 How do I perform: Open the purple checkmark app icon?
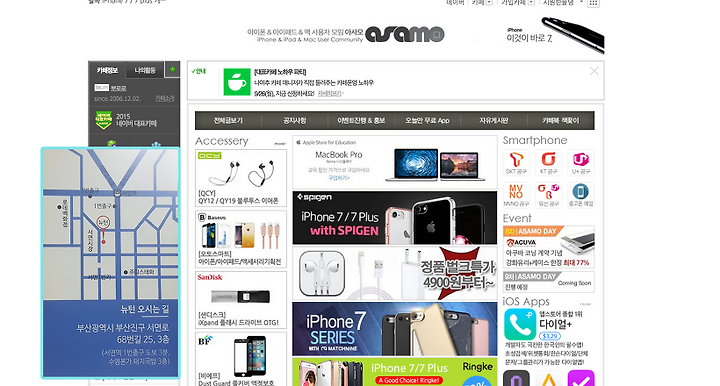(581, 379)
